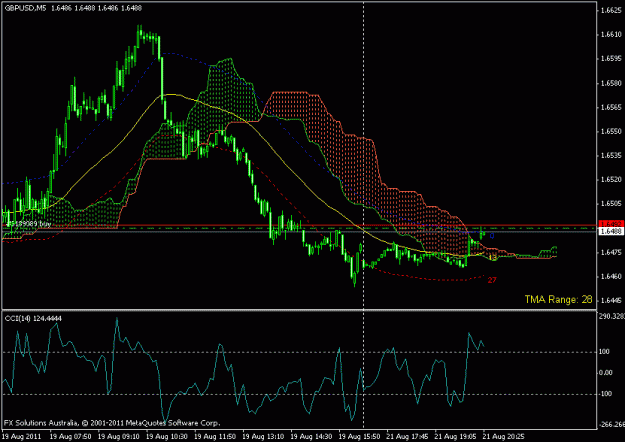Click the 1.6460 price axis label
Viewport: 625px width, 442px height.
tap(611, 276)
